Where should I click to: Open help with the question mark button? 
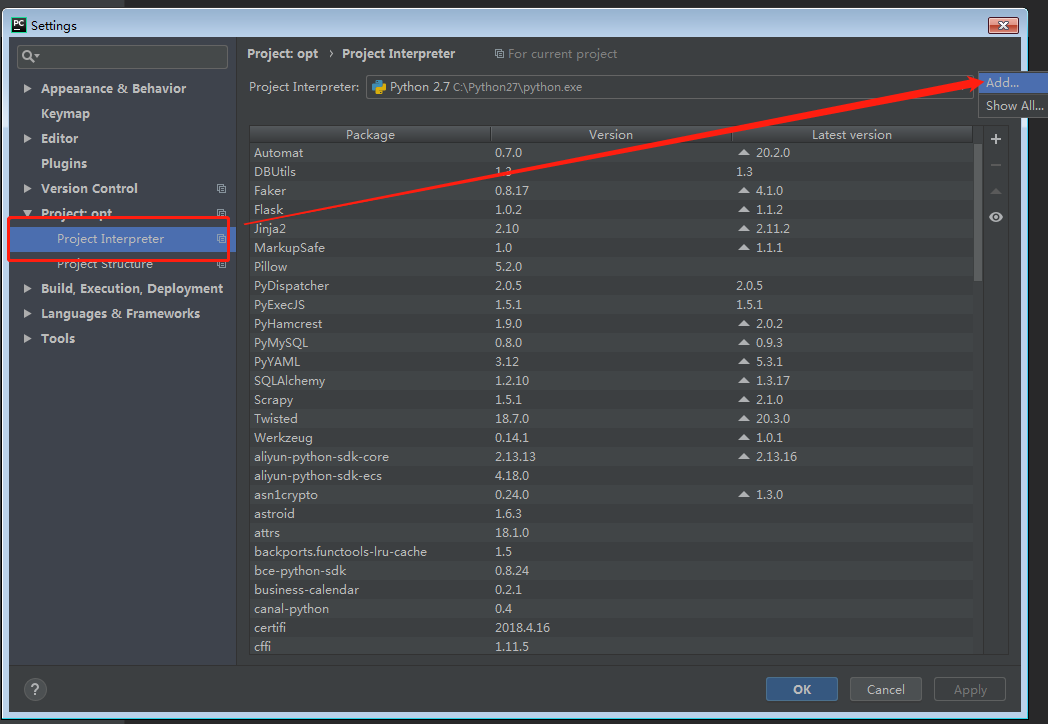35,689
